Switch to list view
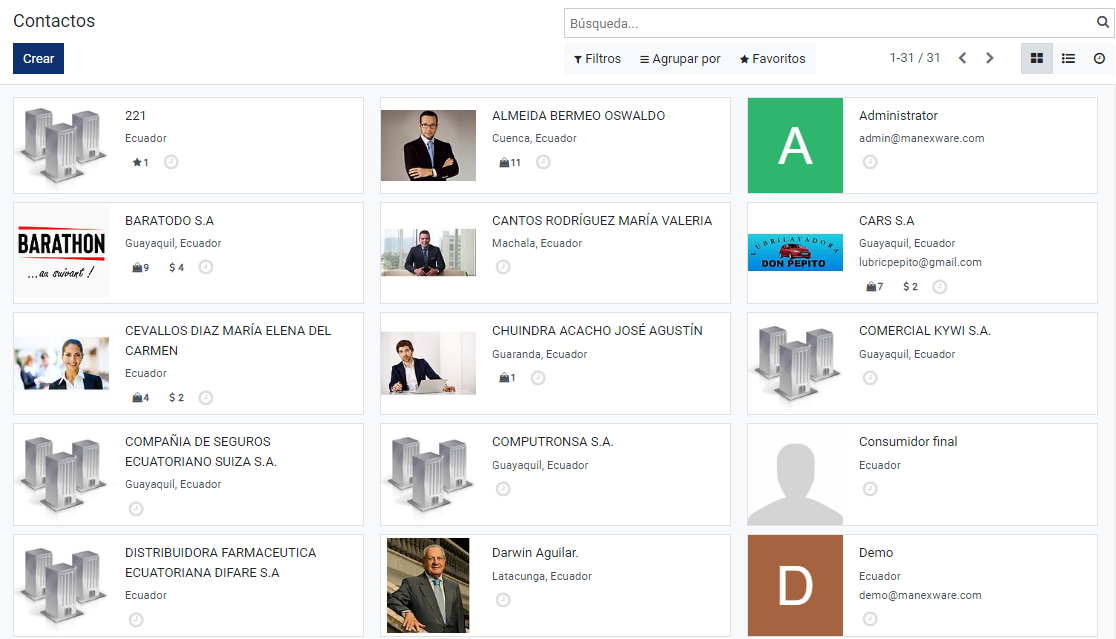Viewport: 1116px width, 639px height. point(1068,58)
